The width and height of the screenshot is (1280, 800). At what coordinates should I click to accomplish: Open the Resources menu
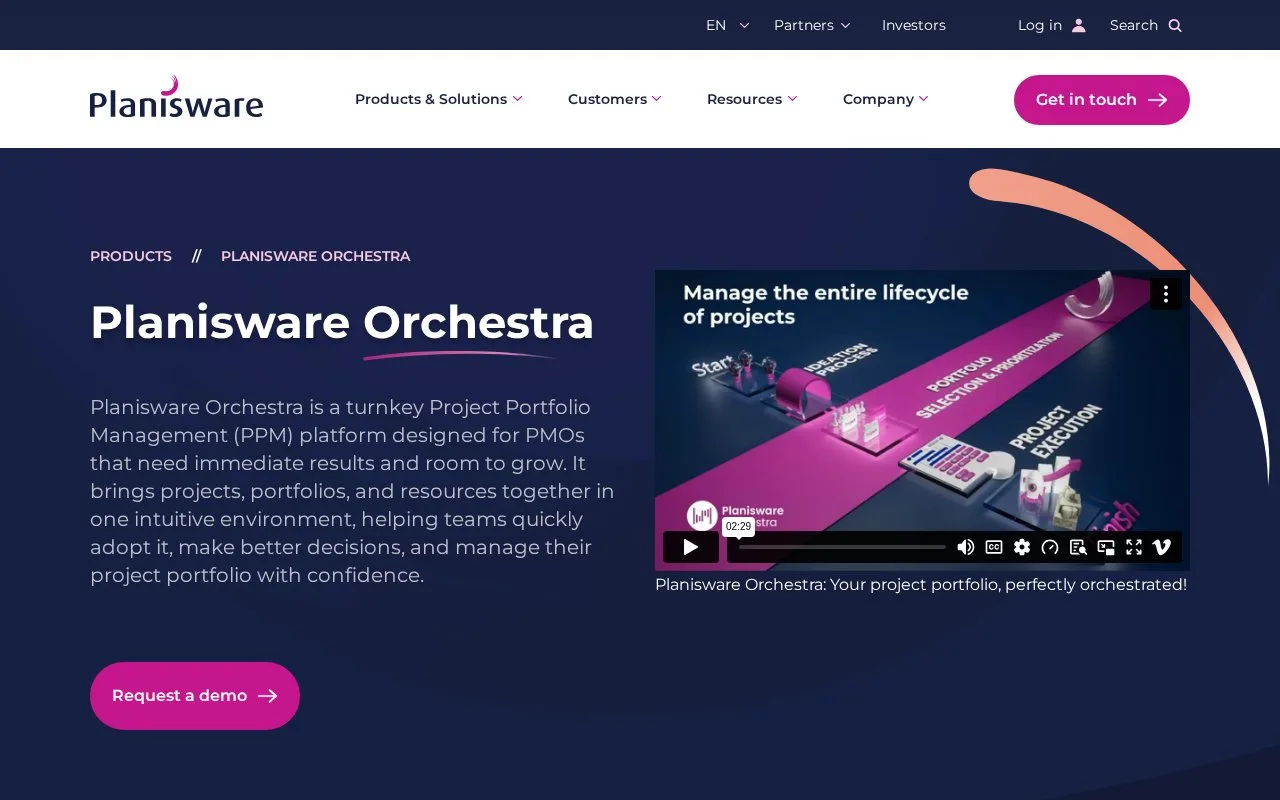coord(752,99)
